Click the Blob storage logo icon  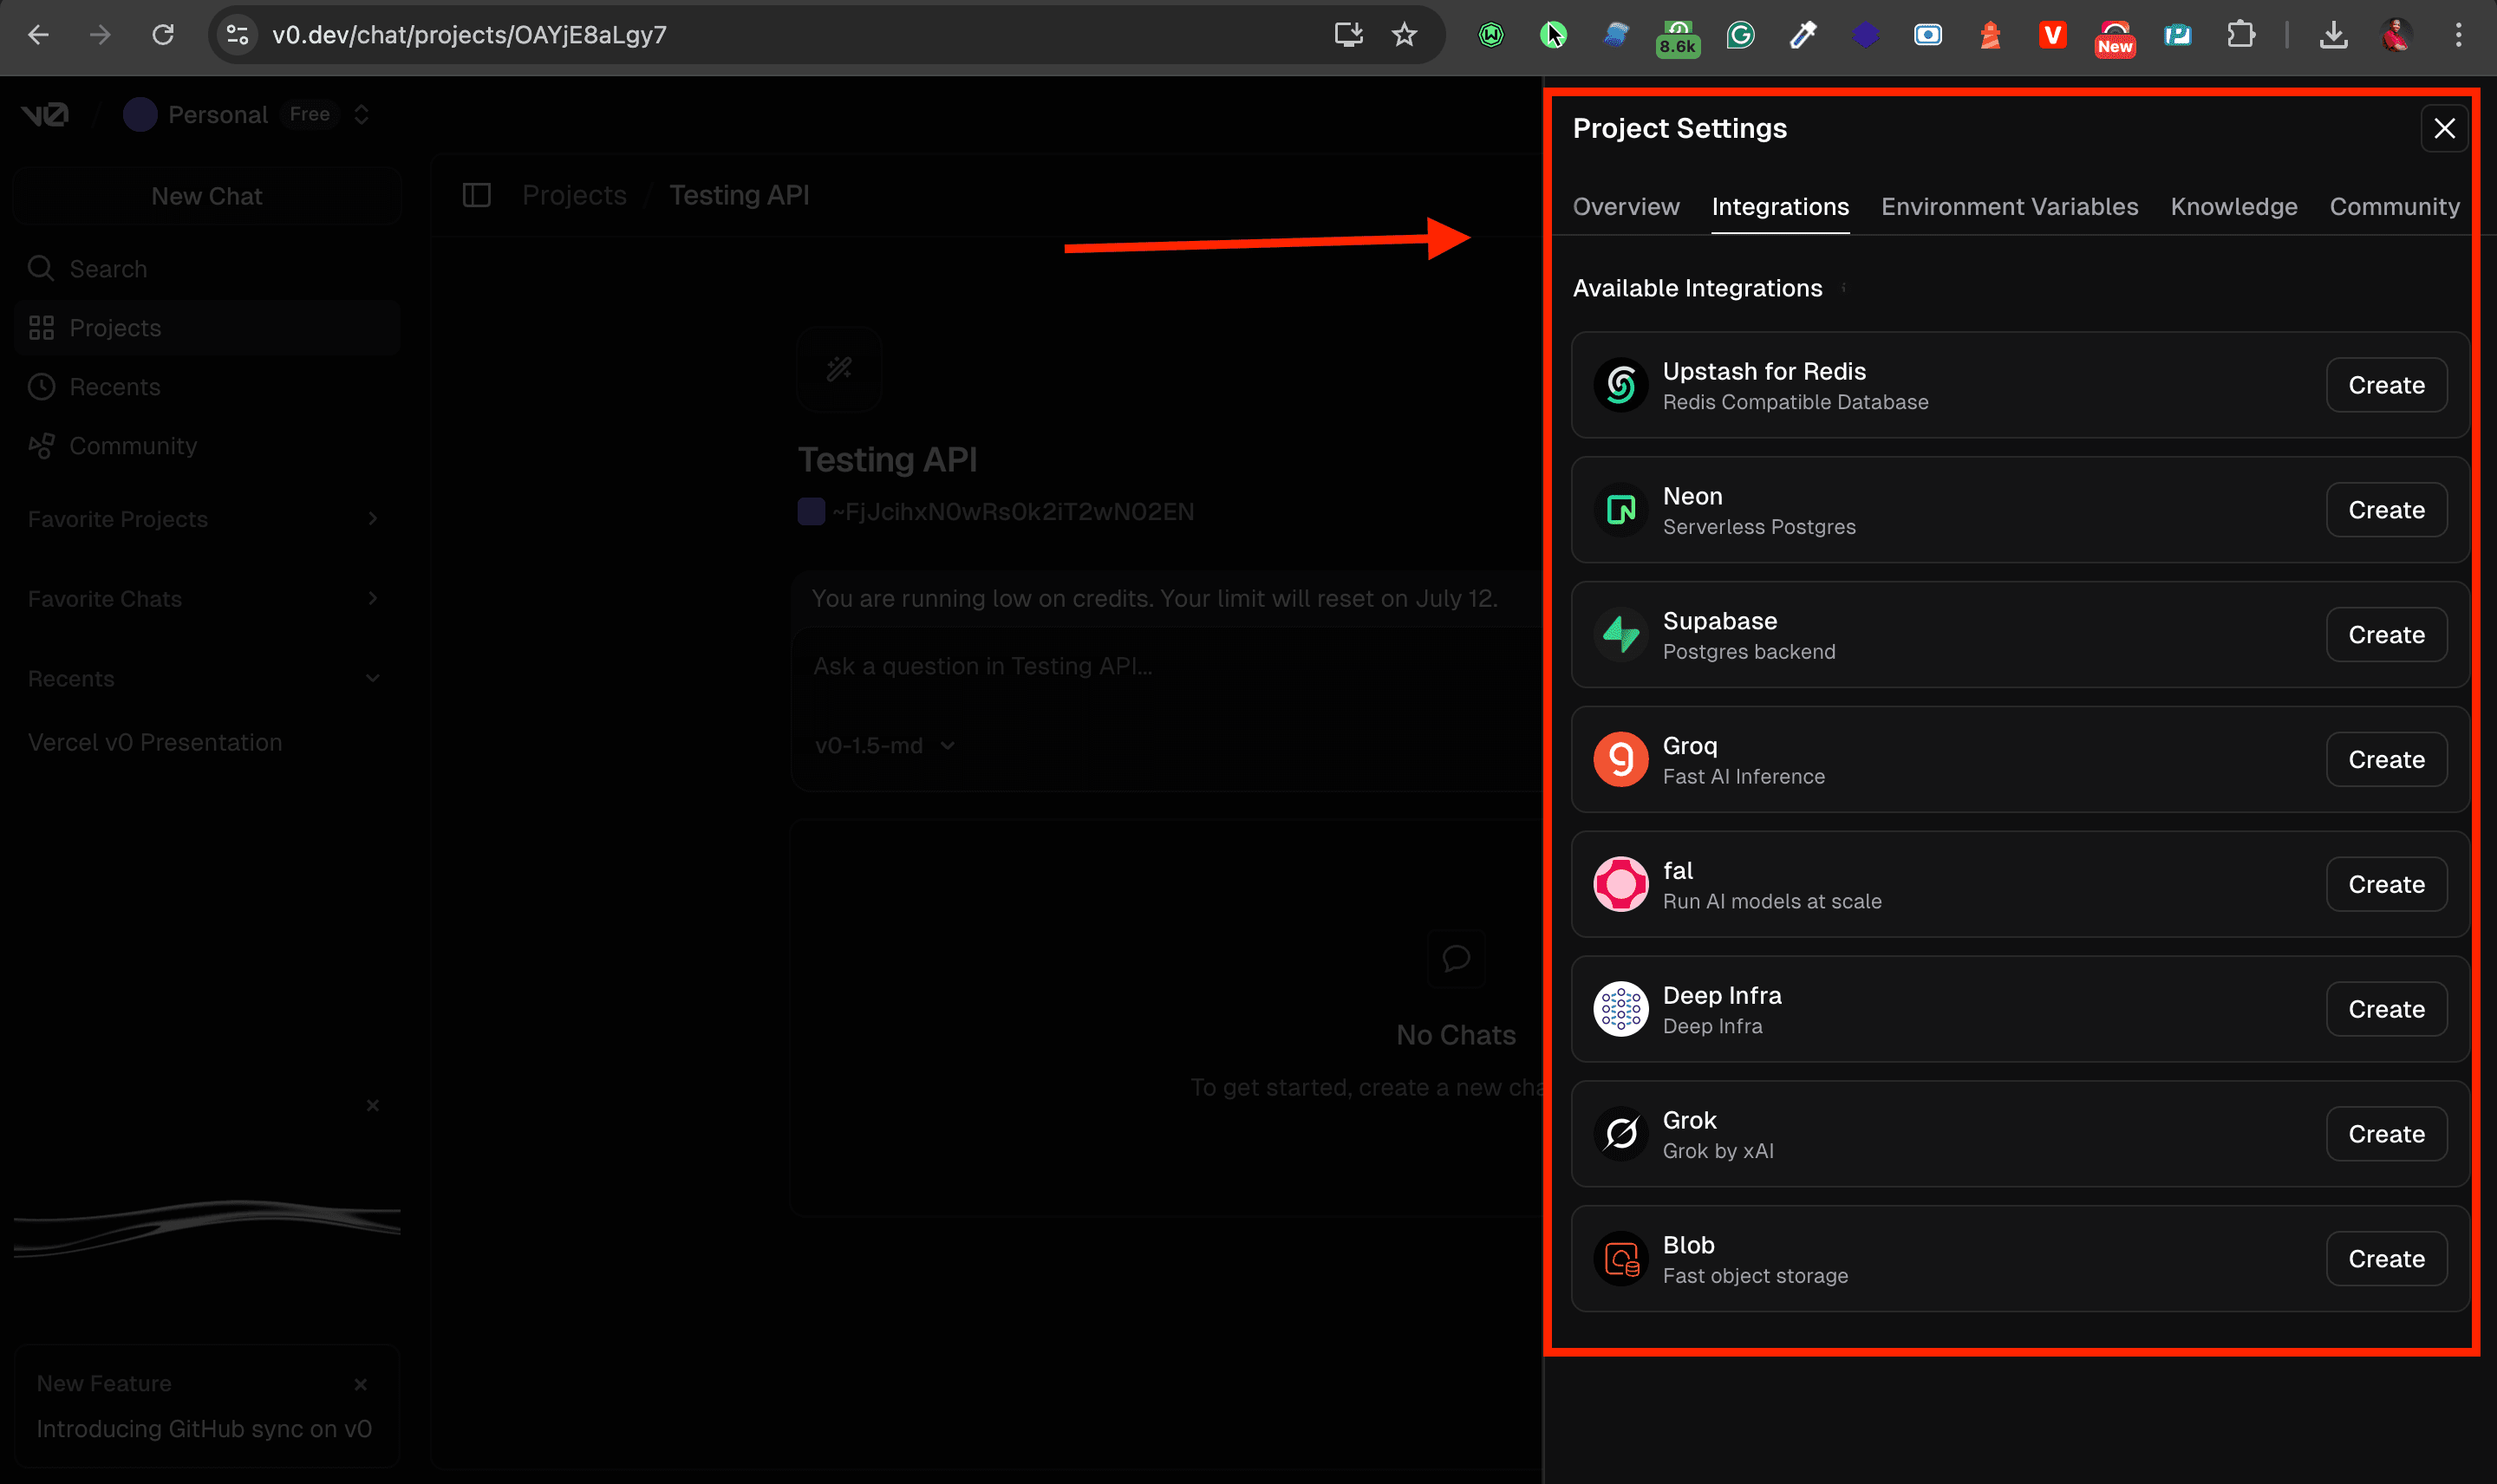[1620, 1259]
